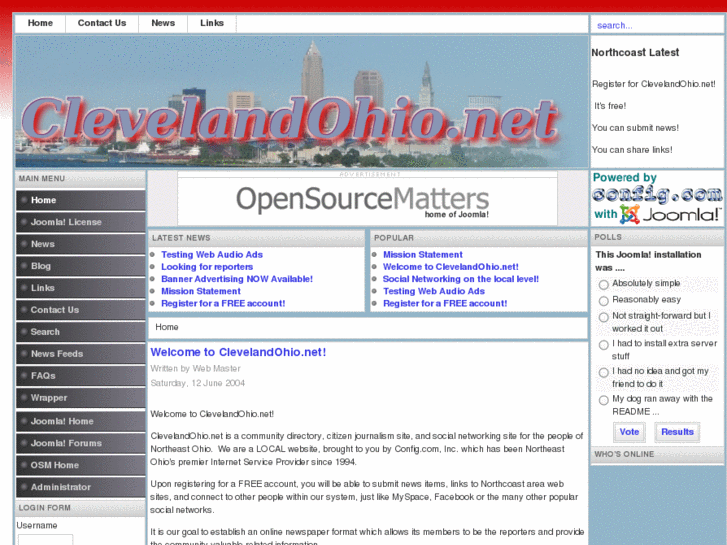The height and width of the screenshot is (545, 727).
Task: Open Administrator menu item
Action: tap(80, 487)
